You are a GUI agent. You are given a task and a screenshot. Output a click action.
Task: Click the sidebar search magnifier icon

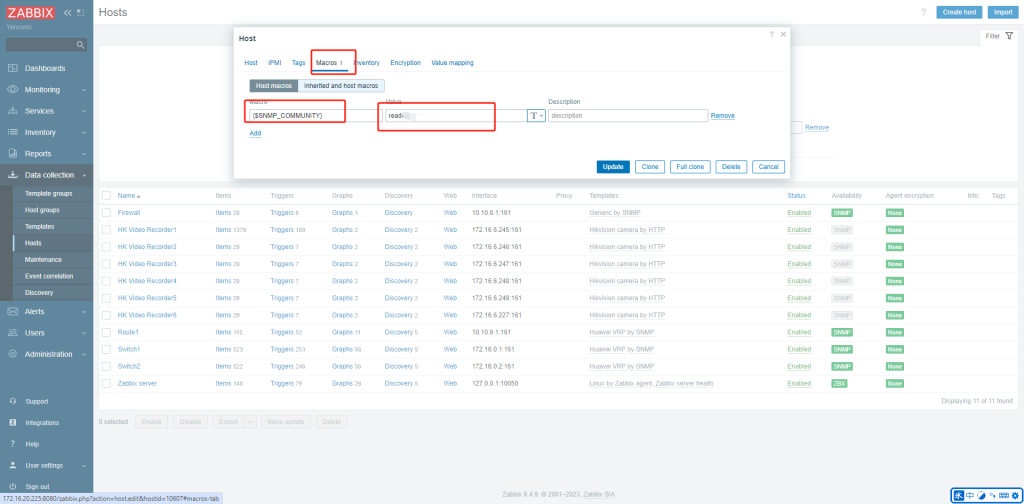click(80, 45)
